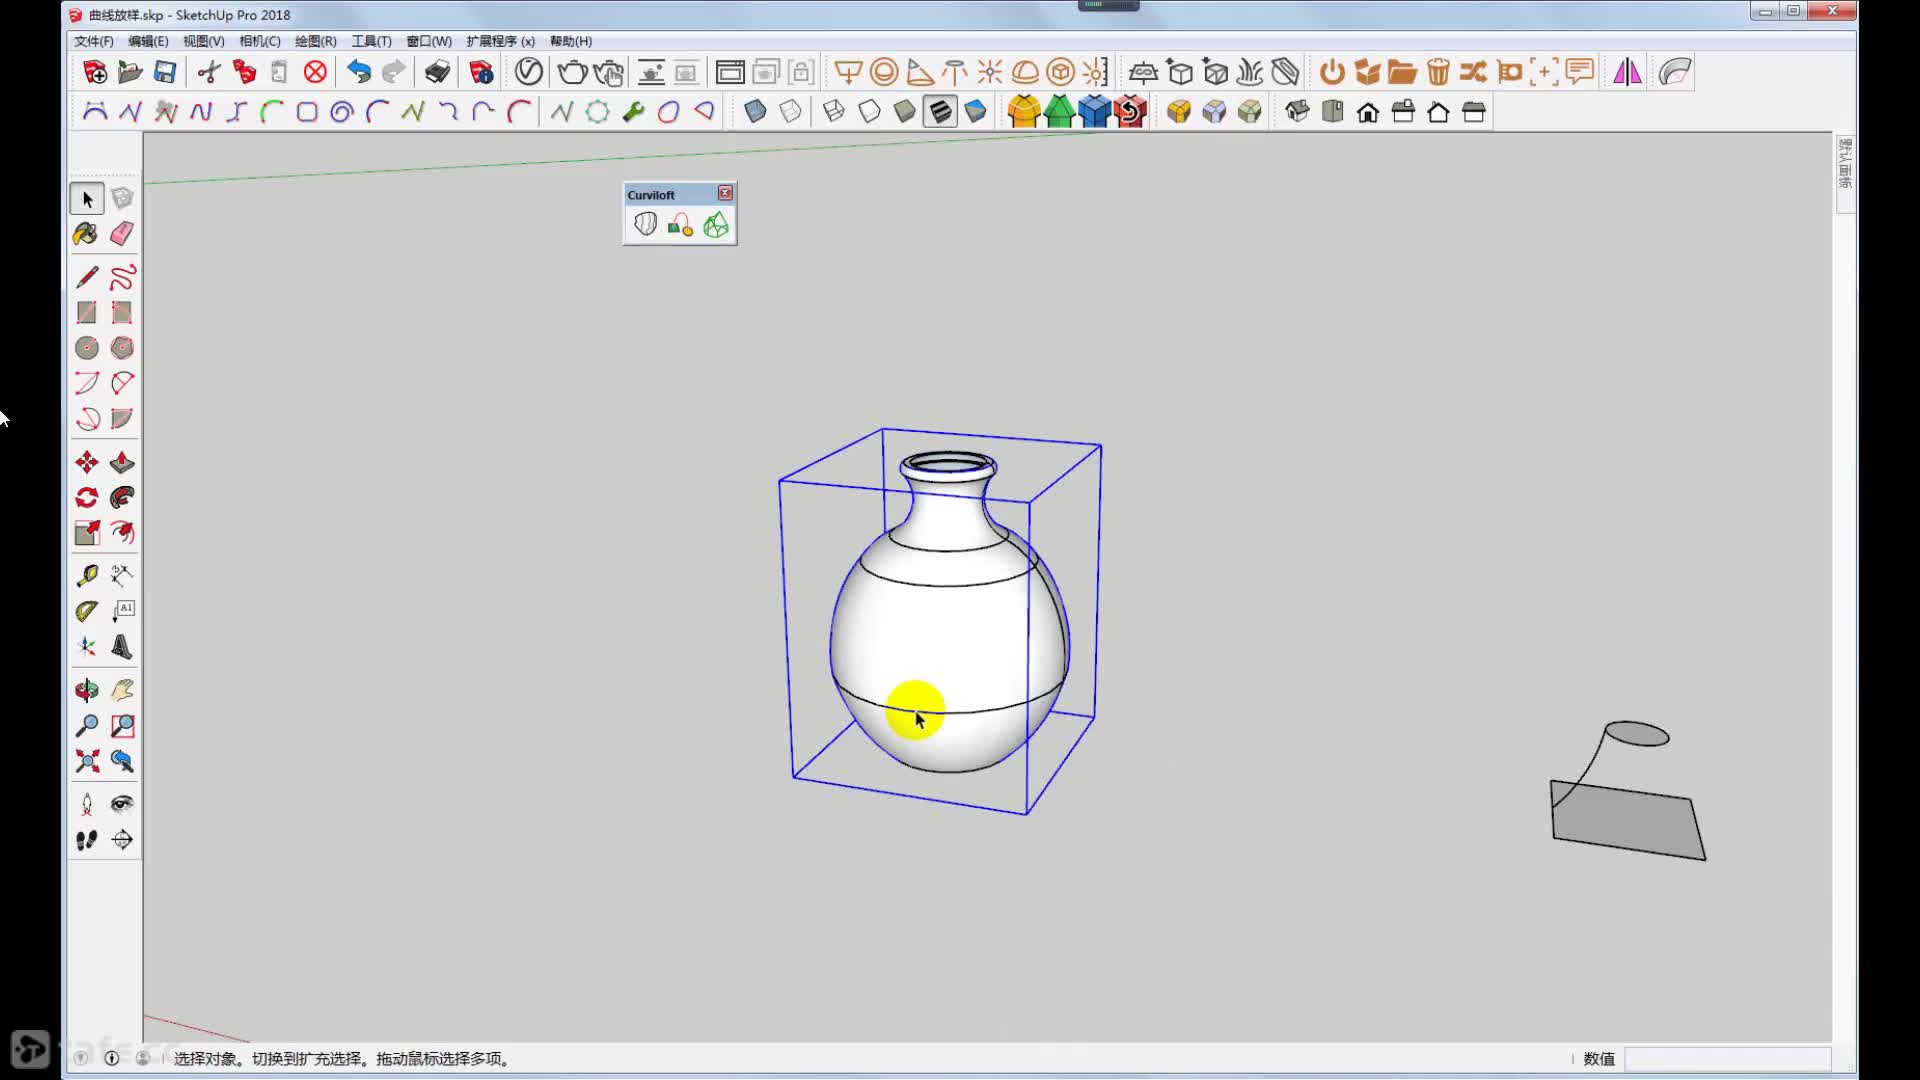This screenshot has width=1920, height=1080.
Task: Pick the Make Component tool
Action: tap(122, 199)
